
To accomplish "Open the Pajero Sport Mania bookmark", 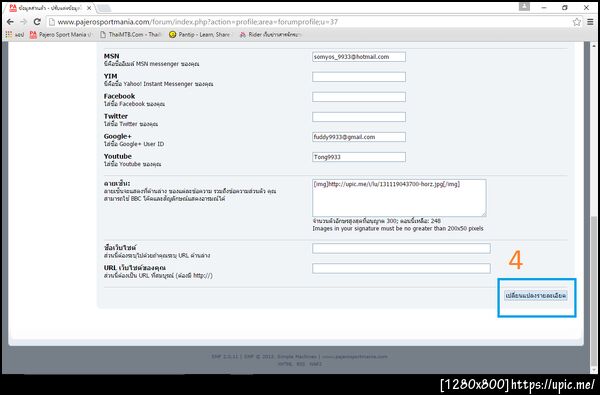I will (x=61, y=34).
